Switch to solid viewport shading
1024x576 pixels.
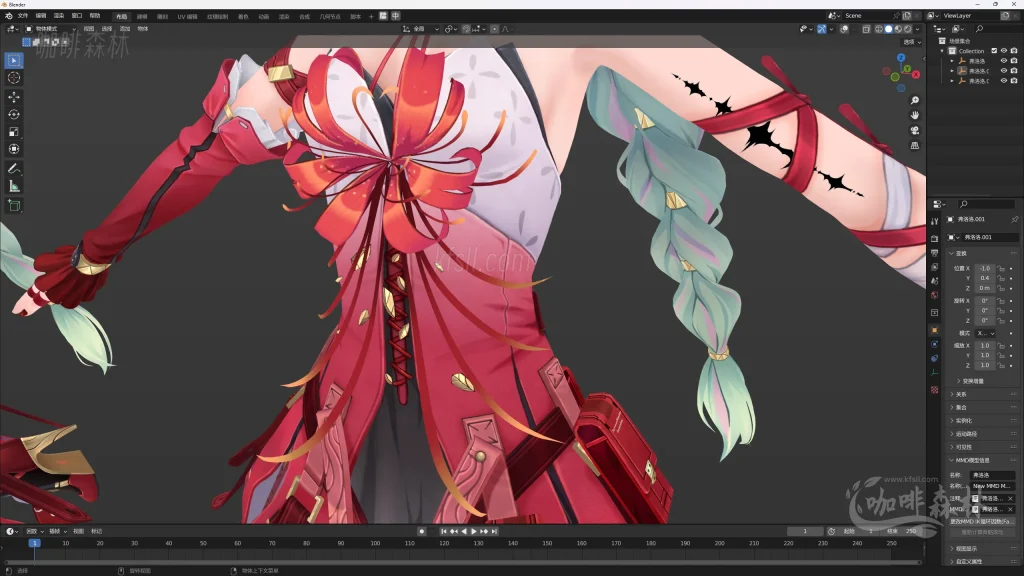[x=888, y=29]
